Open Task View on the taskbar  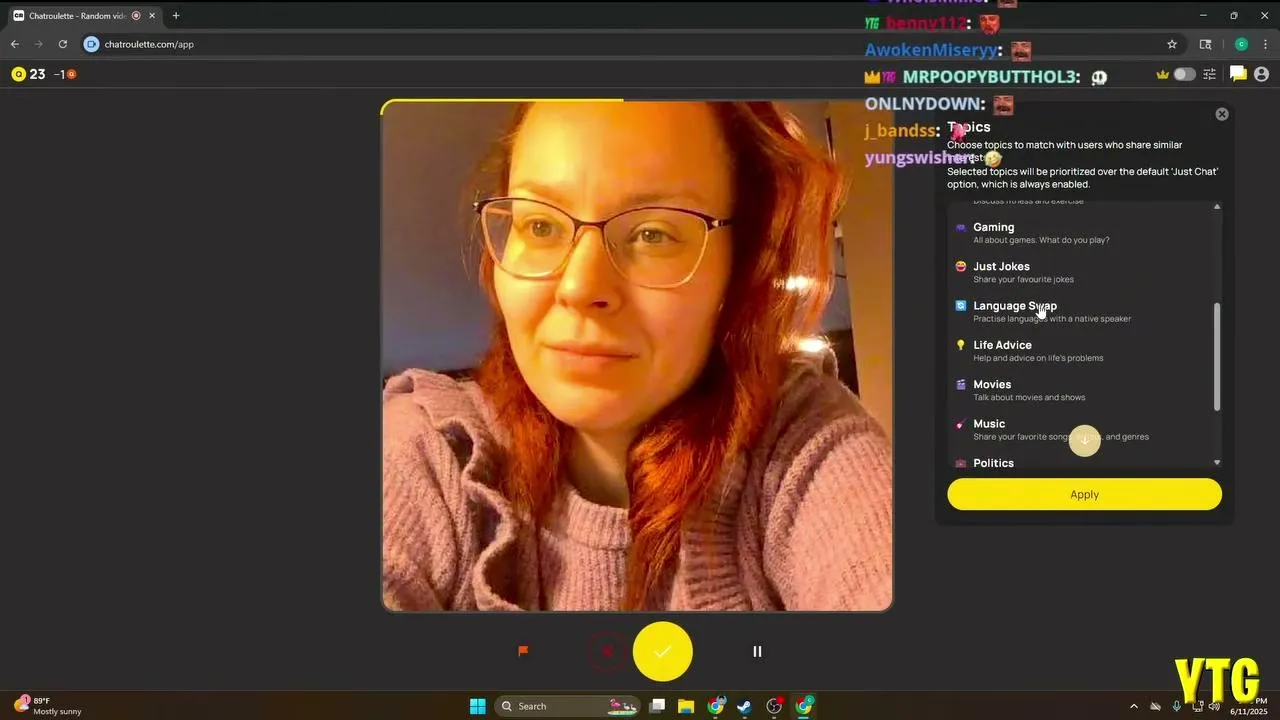(657, 706)
